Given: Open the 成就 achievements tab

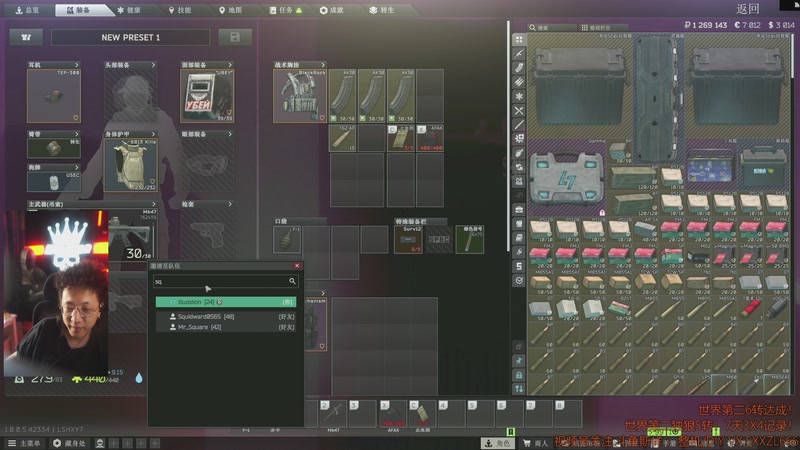Looking at the screenshot, I should [x=332, y=10].
